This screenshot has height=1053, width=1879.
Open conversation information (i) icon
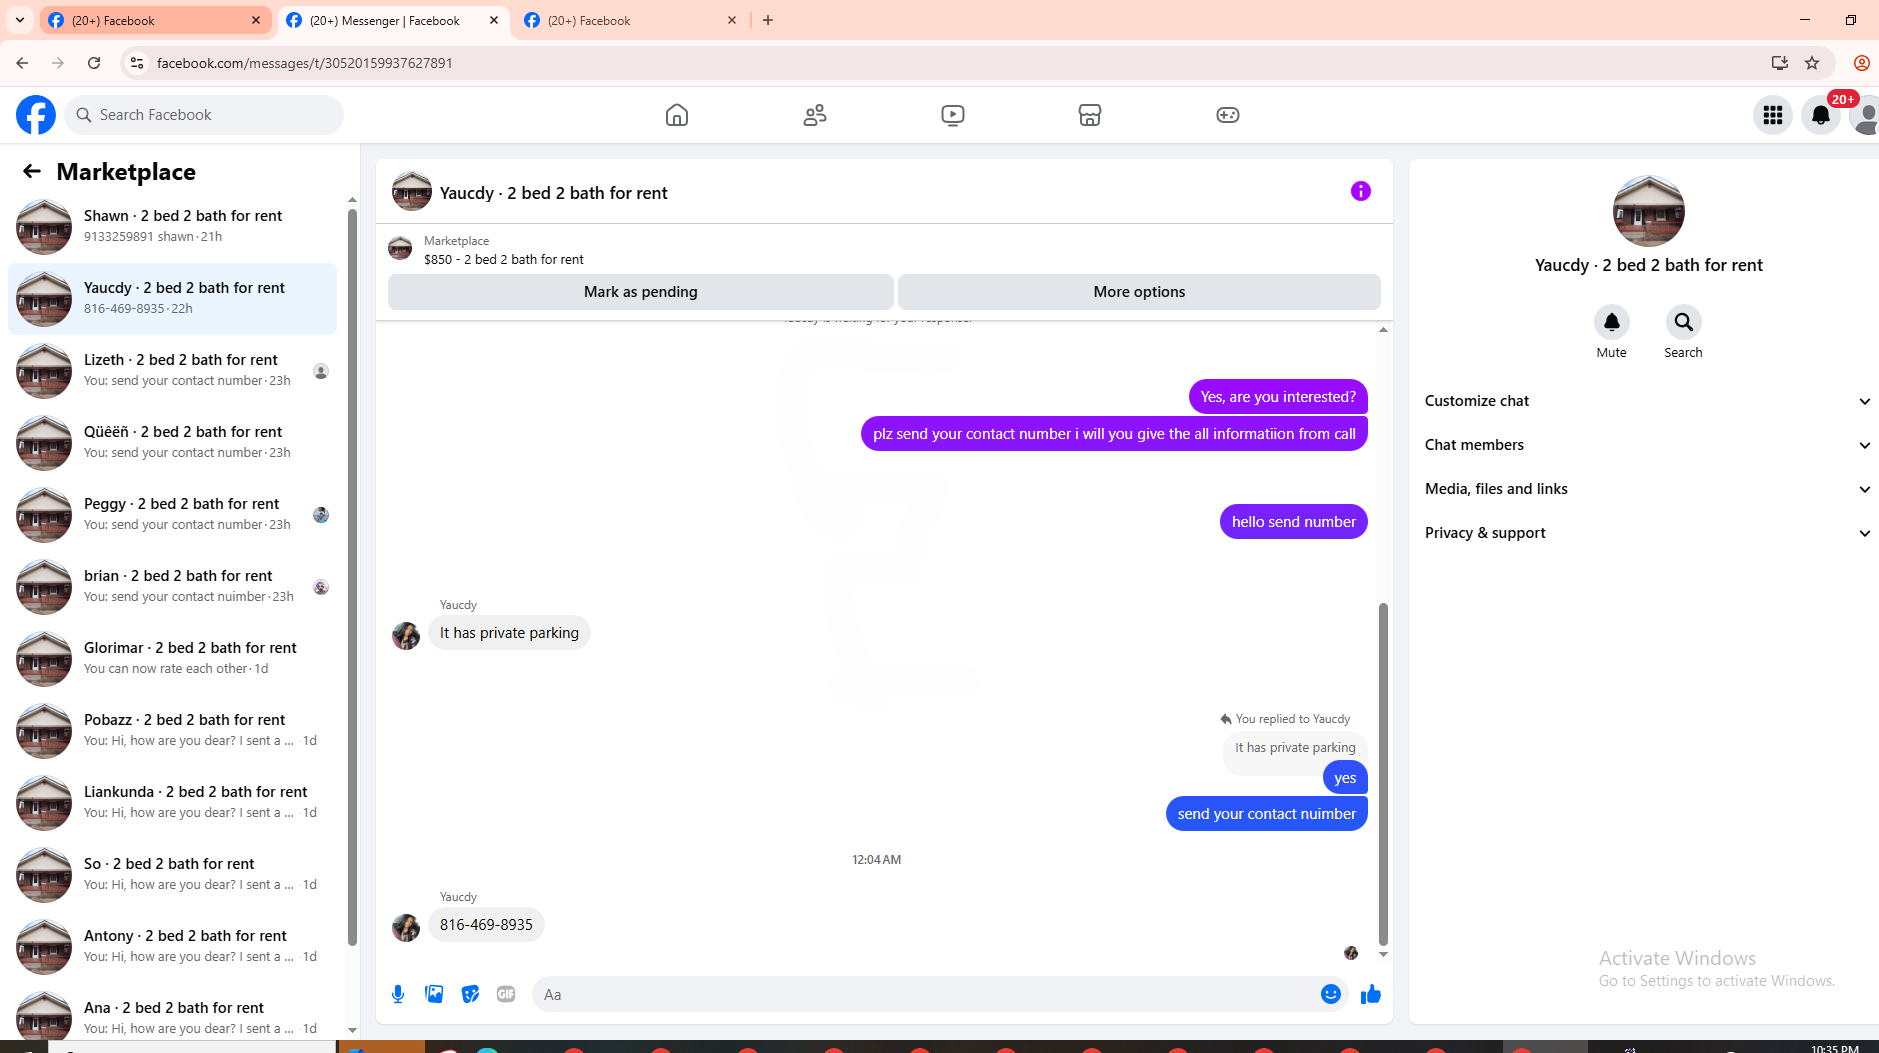[x=1361, y=191]
